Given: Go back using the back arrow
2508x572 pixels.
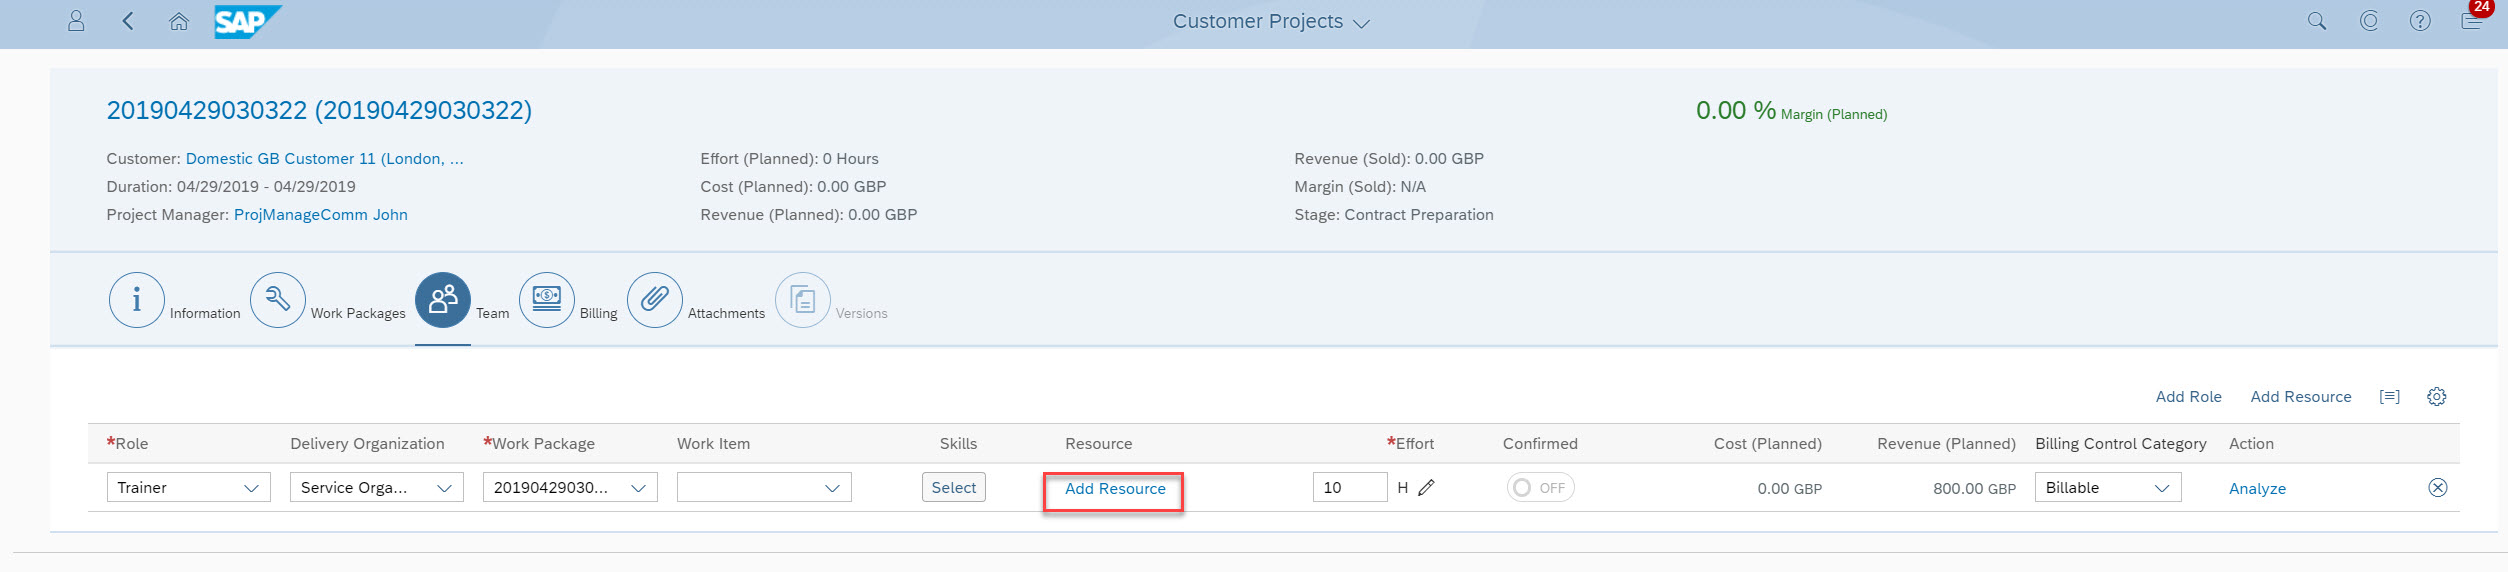Looking at the screenshot, I should coord(127,21).
